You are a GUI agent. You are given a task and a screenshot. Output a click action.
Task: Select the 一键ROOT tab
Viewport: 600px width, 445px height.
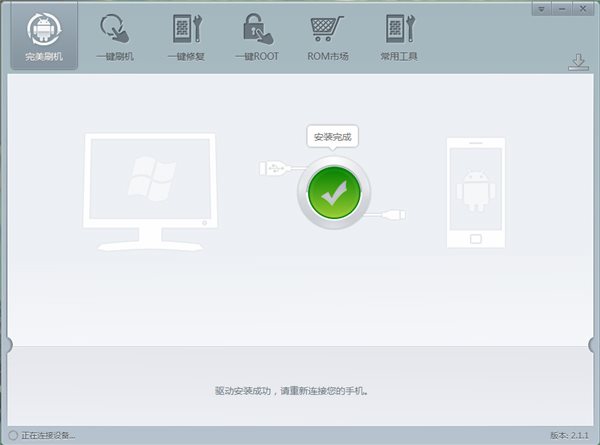click(257, 37)
